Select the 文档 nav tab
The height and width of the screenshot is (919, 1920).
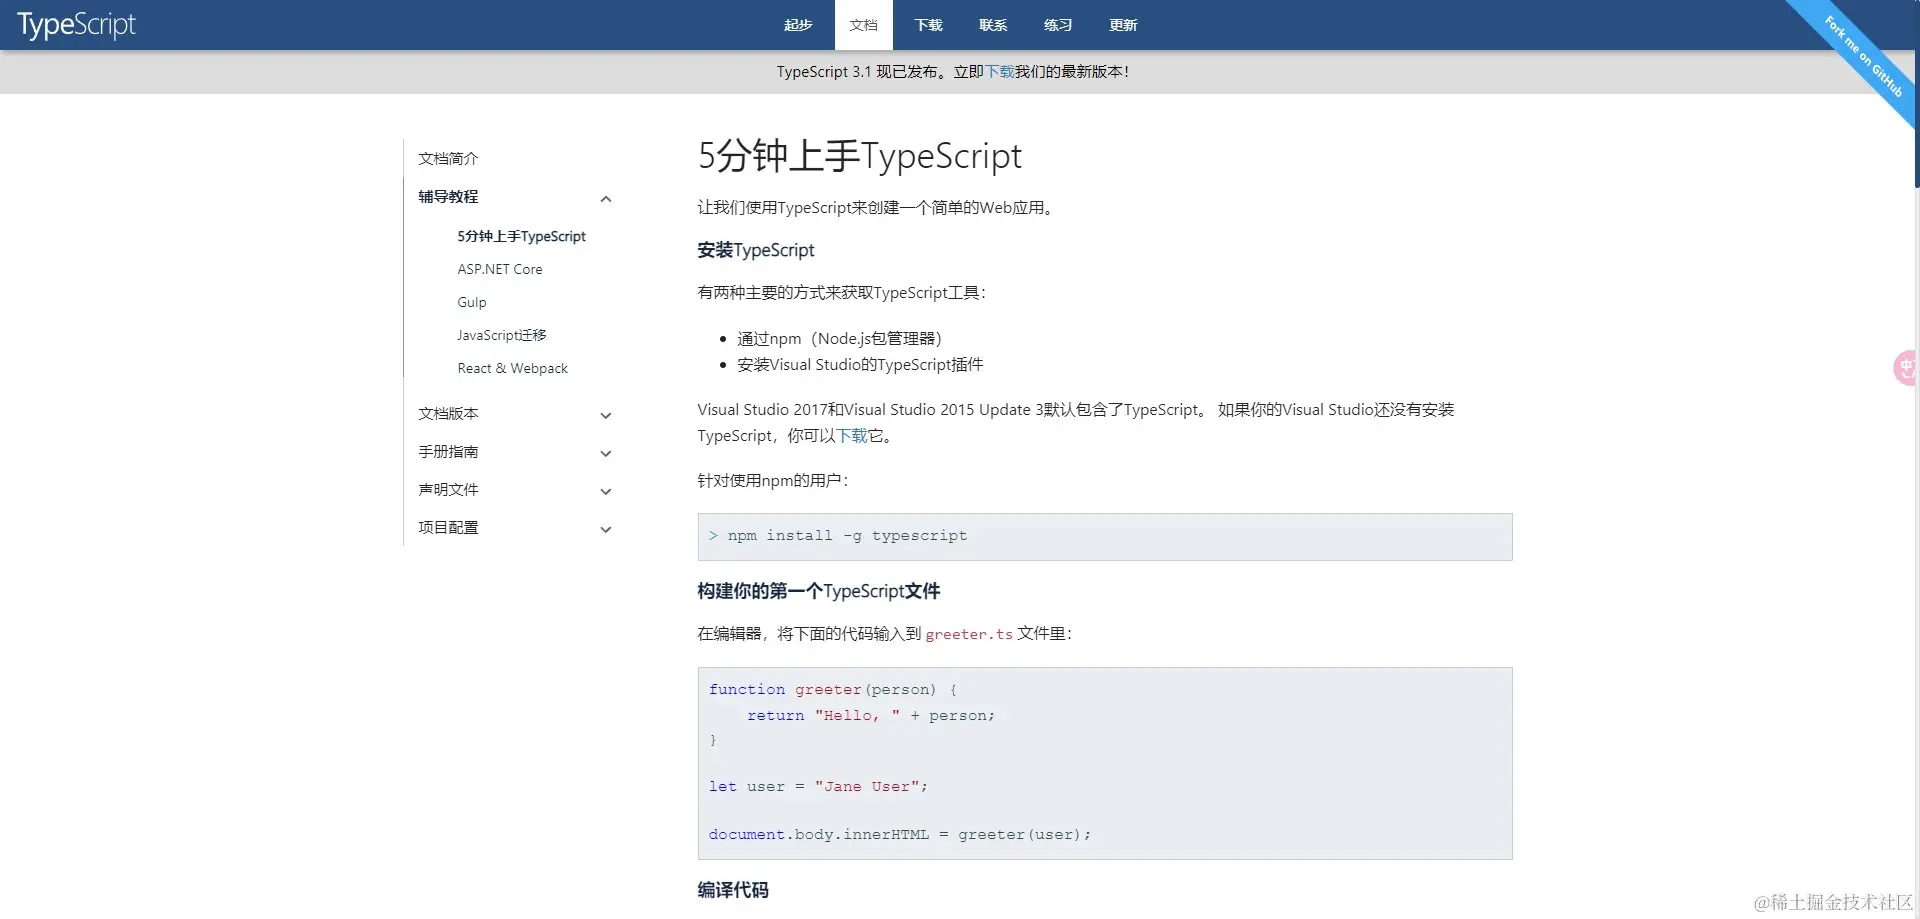(x=863, y=25)
